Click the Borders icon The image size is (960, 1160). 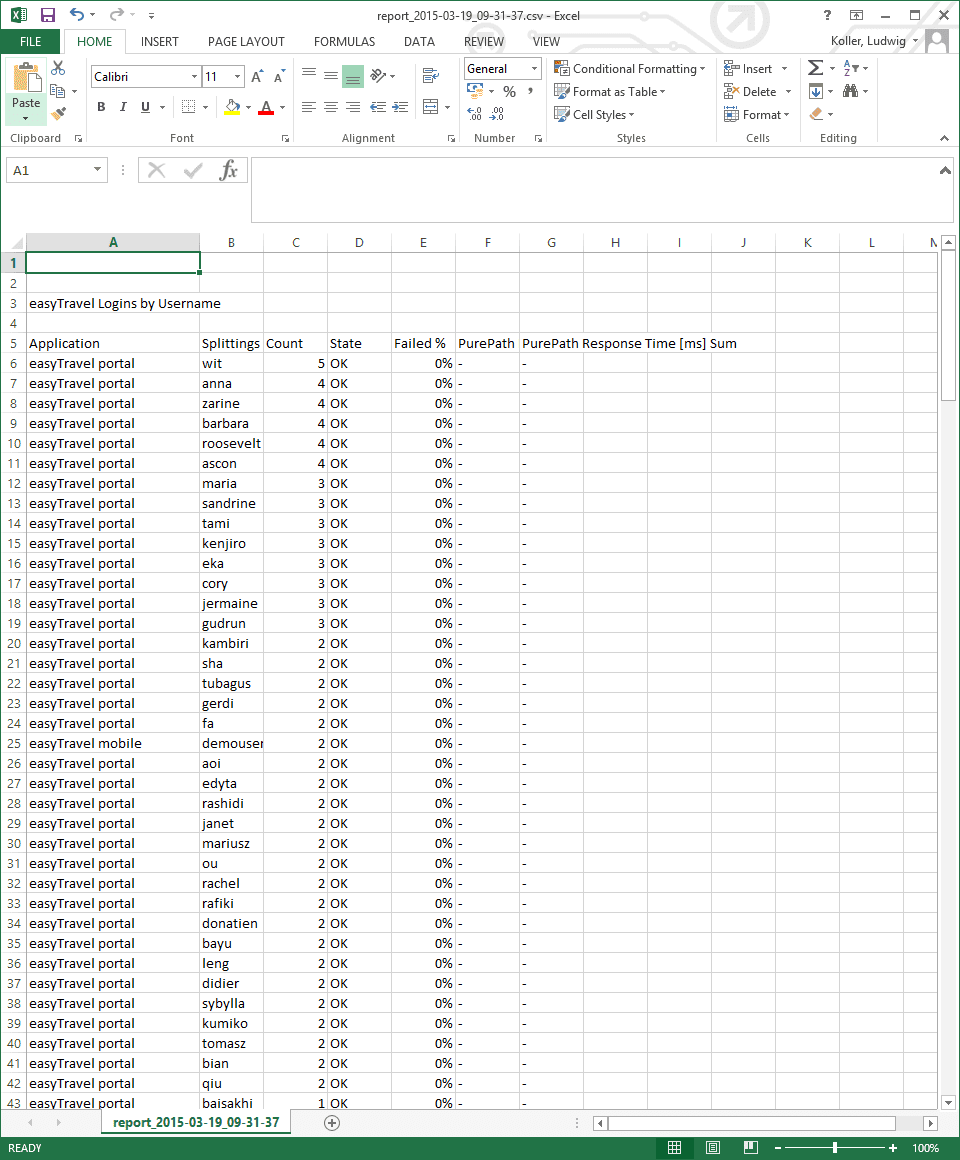coord(189,107)
